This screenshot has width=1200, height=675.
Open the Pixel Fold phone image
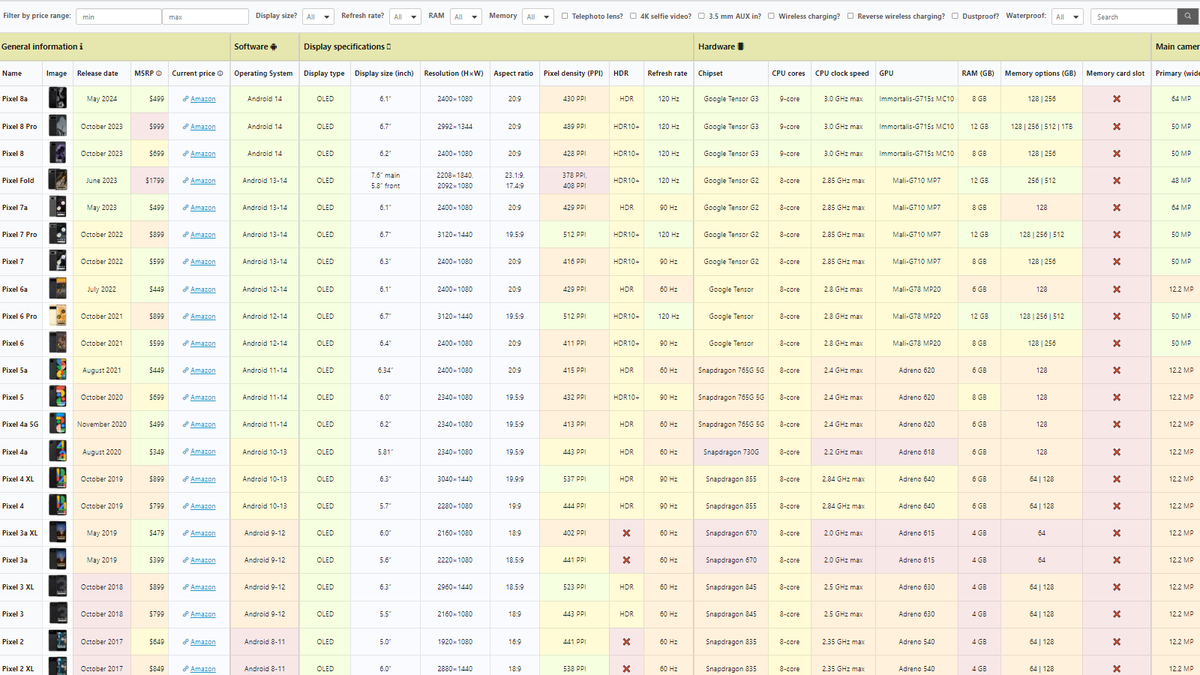click(x=57, y=180)
